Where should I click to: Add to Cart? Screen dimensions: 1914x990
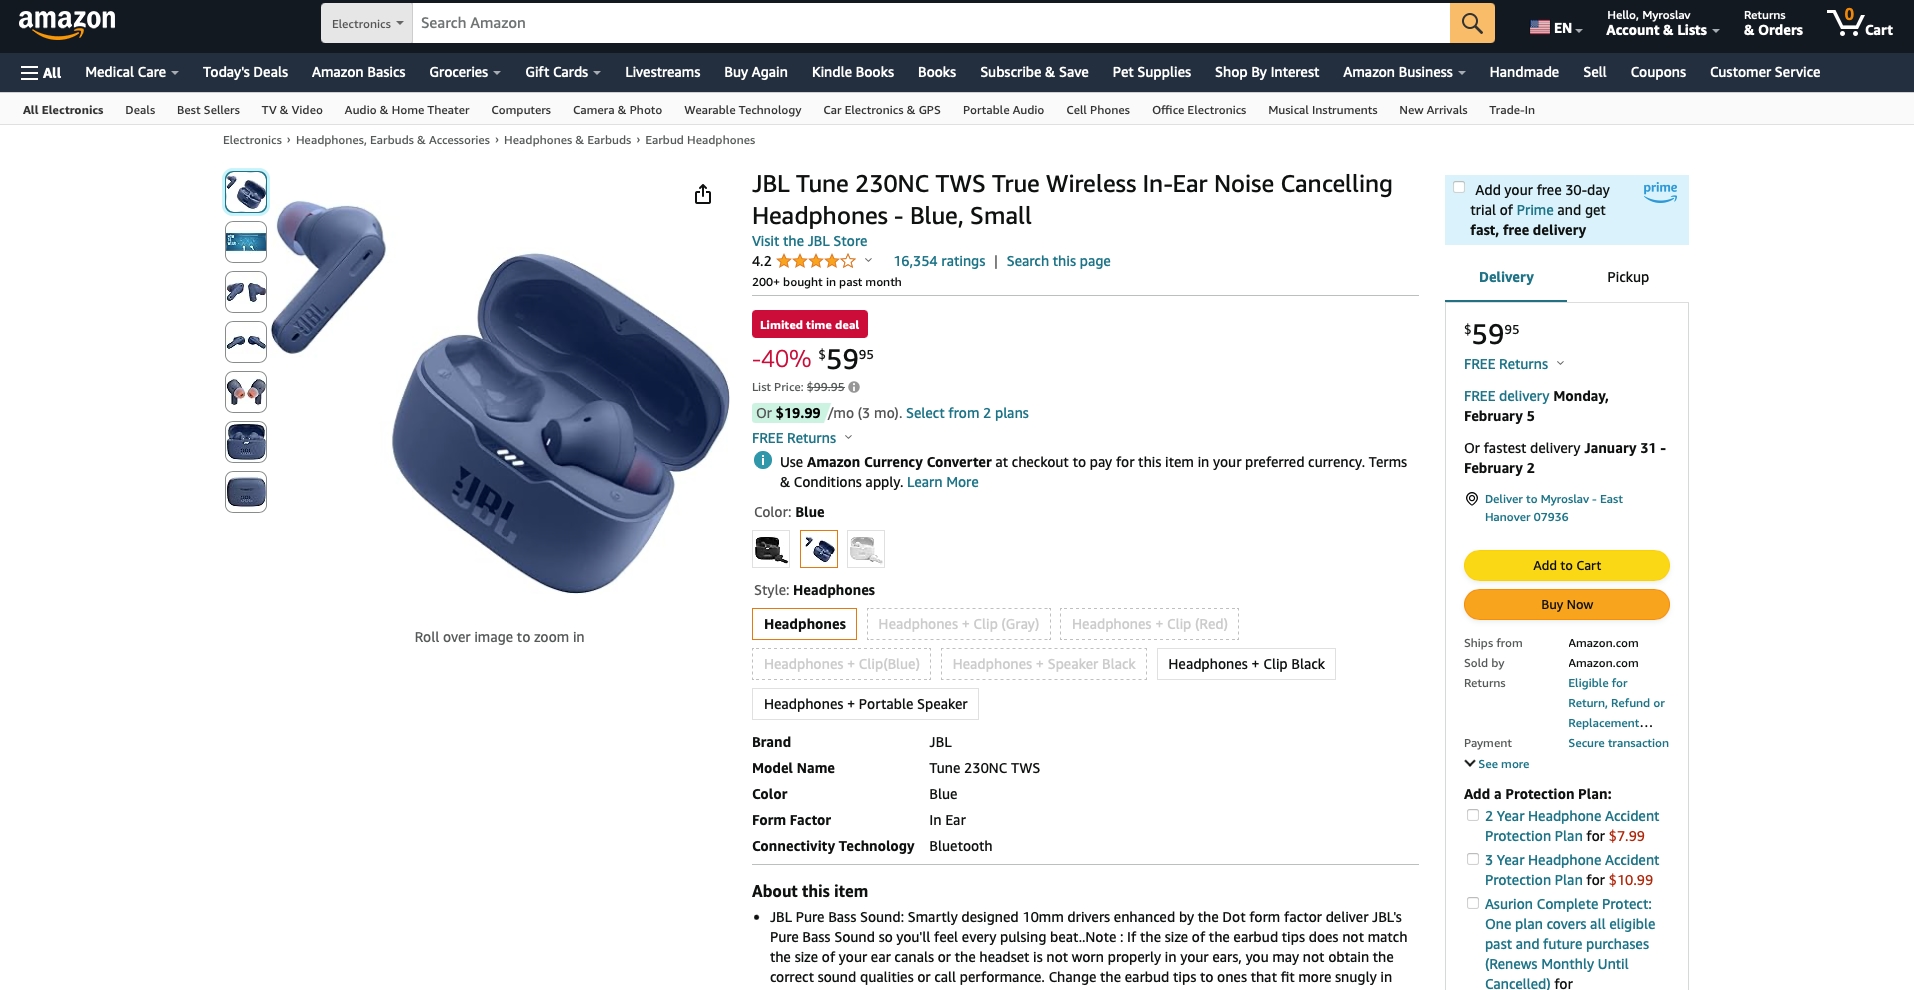[x=1566, y=565]
